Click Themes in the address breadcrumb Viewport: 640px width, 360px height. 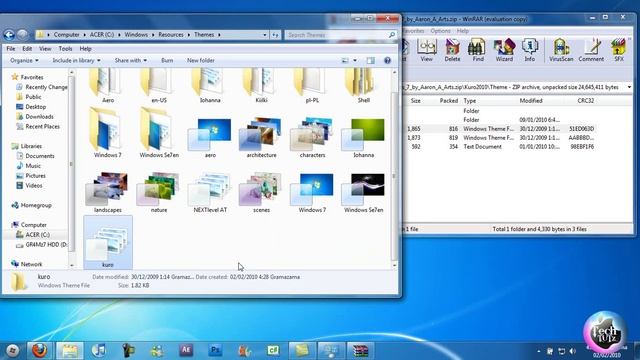coord(204,35)
